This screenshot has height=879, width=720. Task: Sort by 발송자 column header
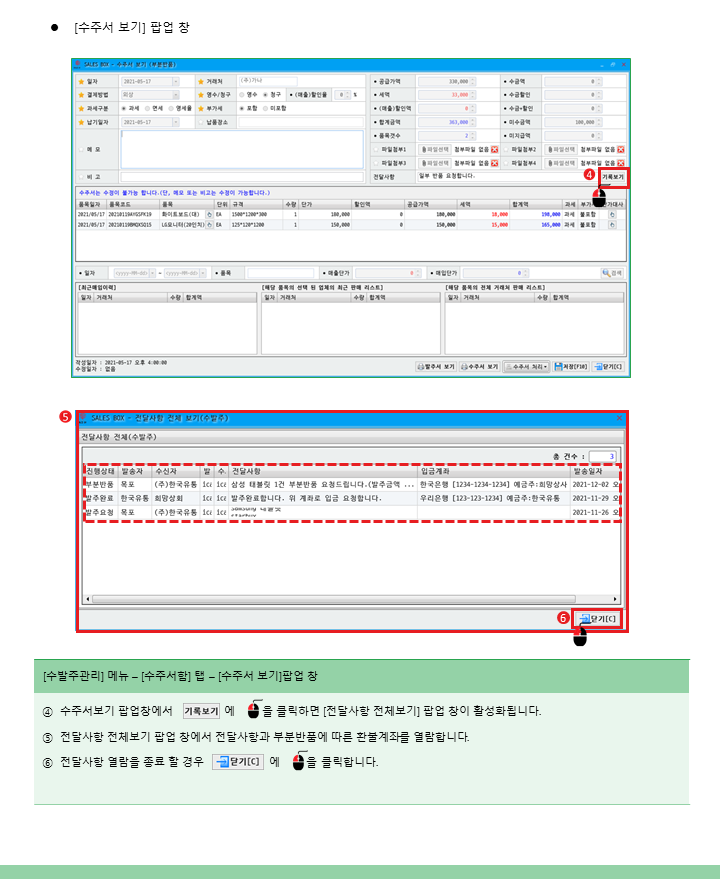pos(135,471)
